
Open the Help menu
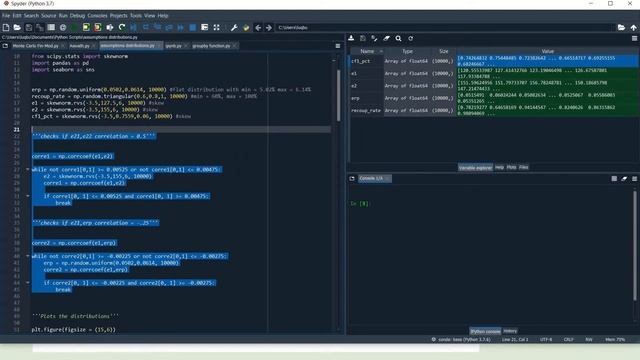pyautogui.click(x=163, y=16)
